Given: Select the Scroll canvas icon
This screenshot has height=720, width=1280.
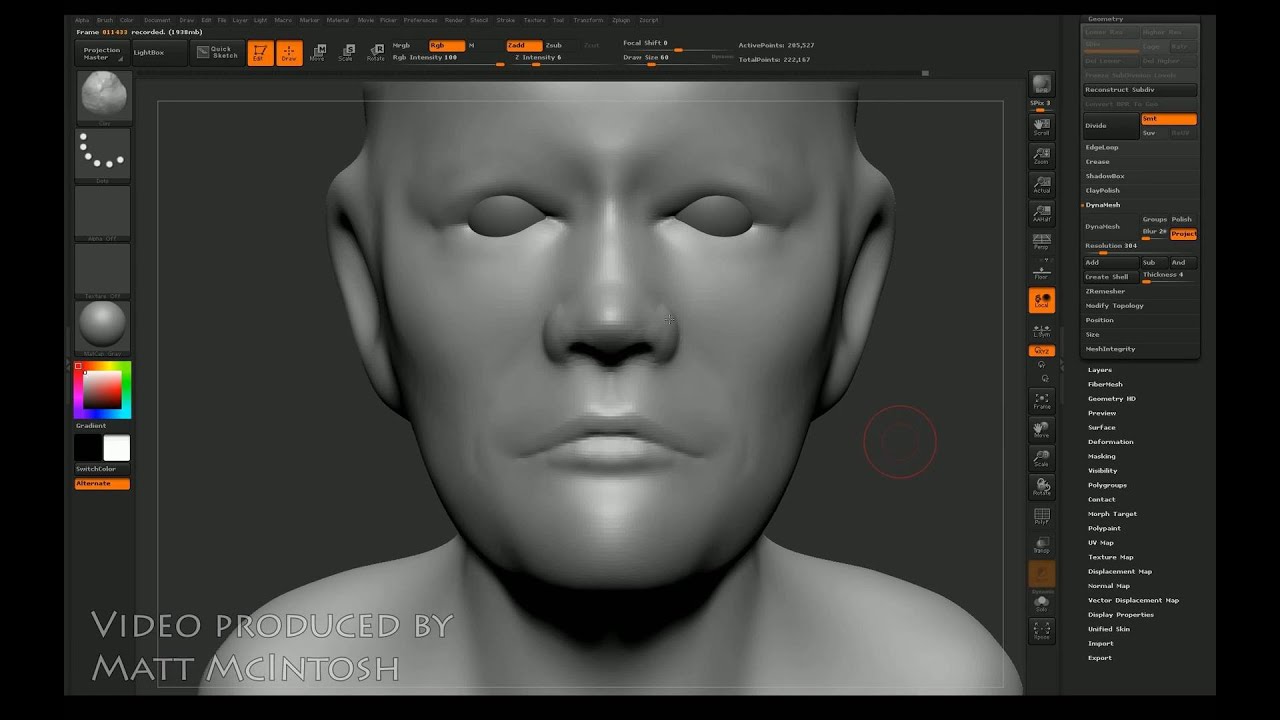Looking at the screenshot, I should (1041, 127).
